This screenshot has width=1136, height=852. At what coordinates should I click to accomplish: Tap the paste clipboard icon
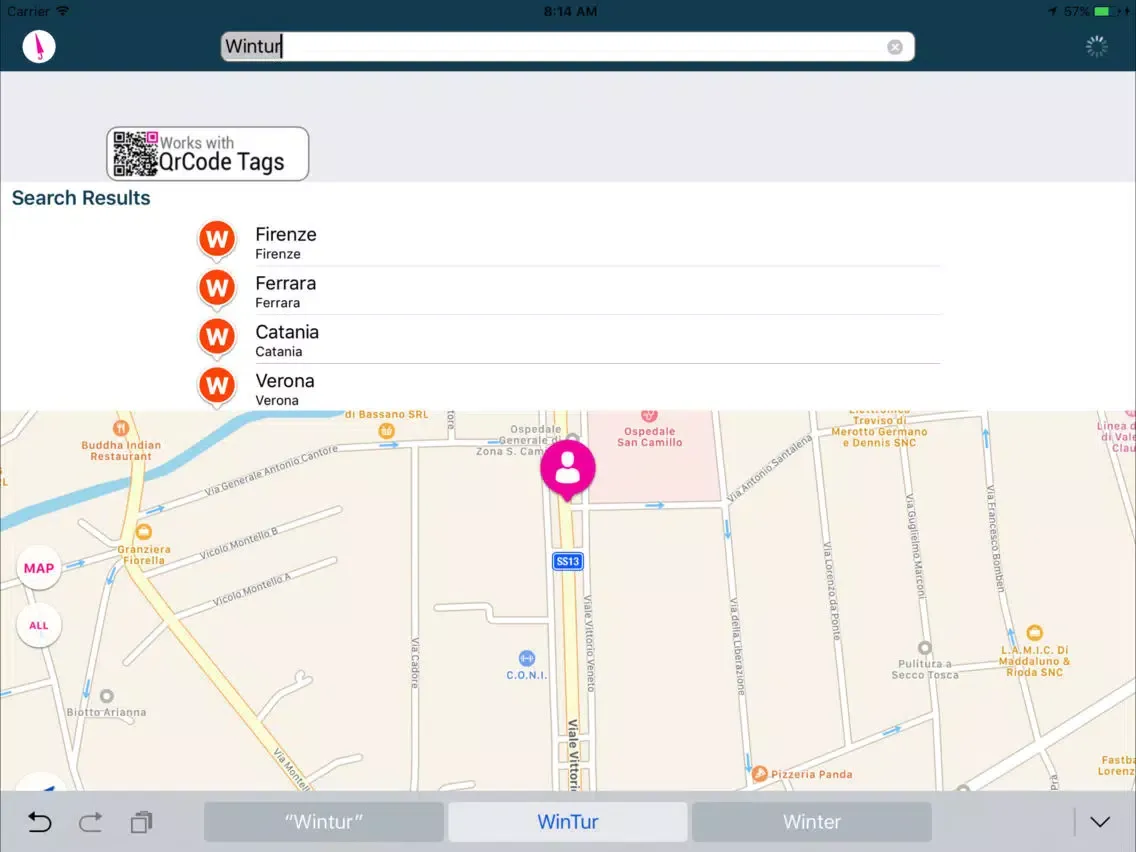pyautogui.click(x=141, y=822)
